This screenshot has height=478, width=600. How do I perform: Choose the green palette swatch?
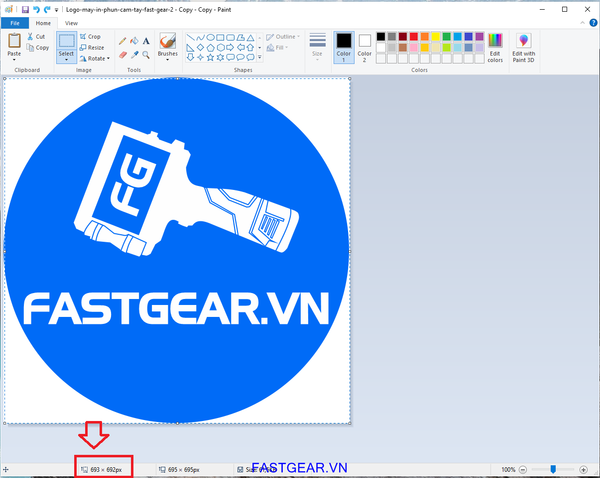click(x=447, y=37)
